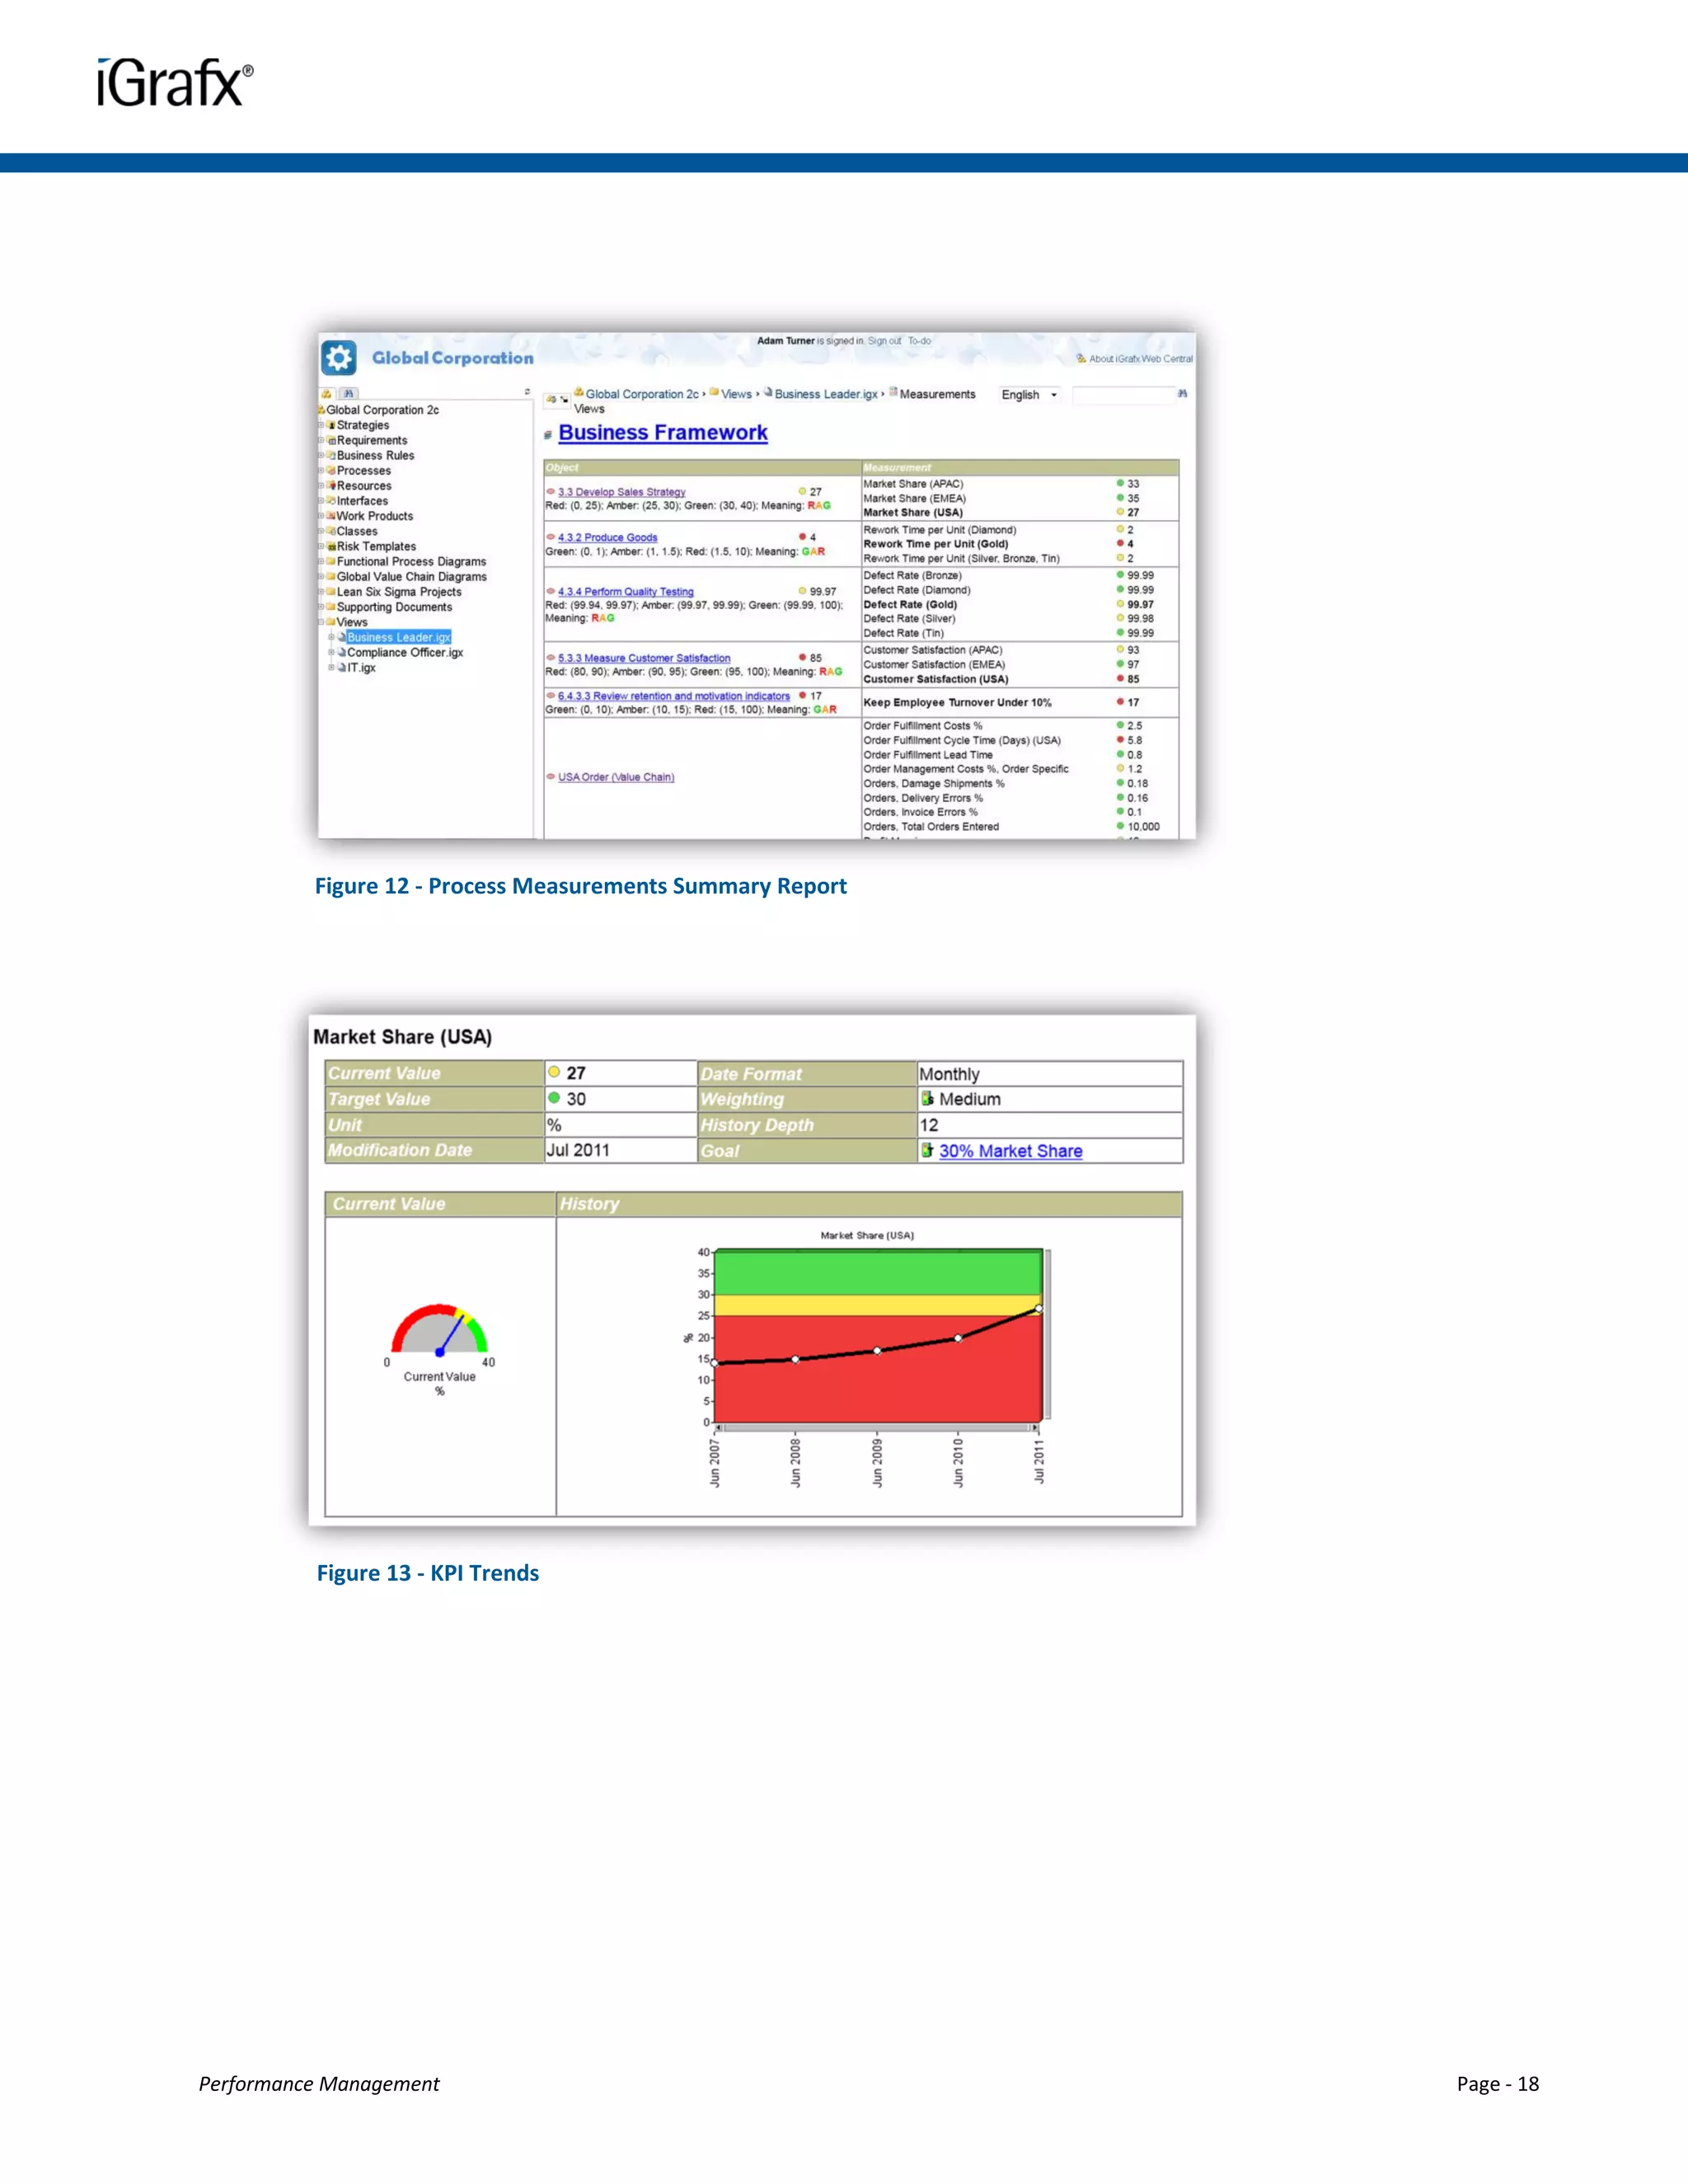Click Defect Rate (Gold) measurement row
This screenshot has width=1688, height=2184.
point(1020,604)
